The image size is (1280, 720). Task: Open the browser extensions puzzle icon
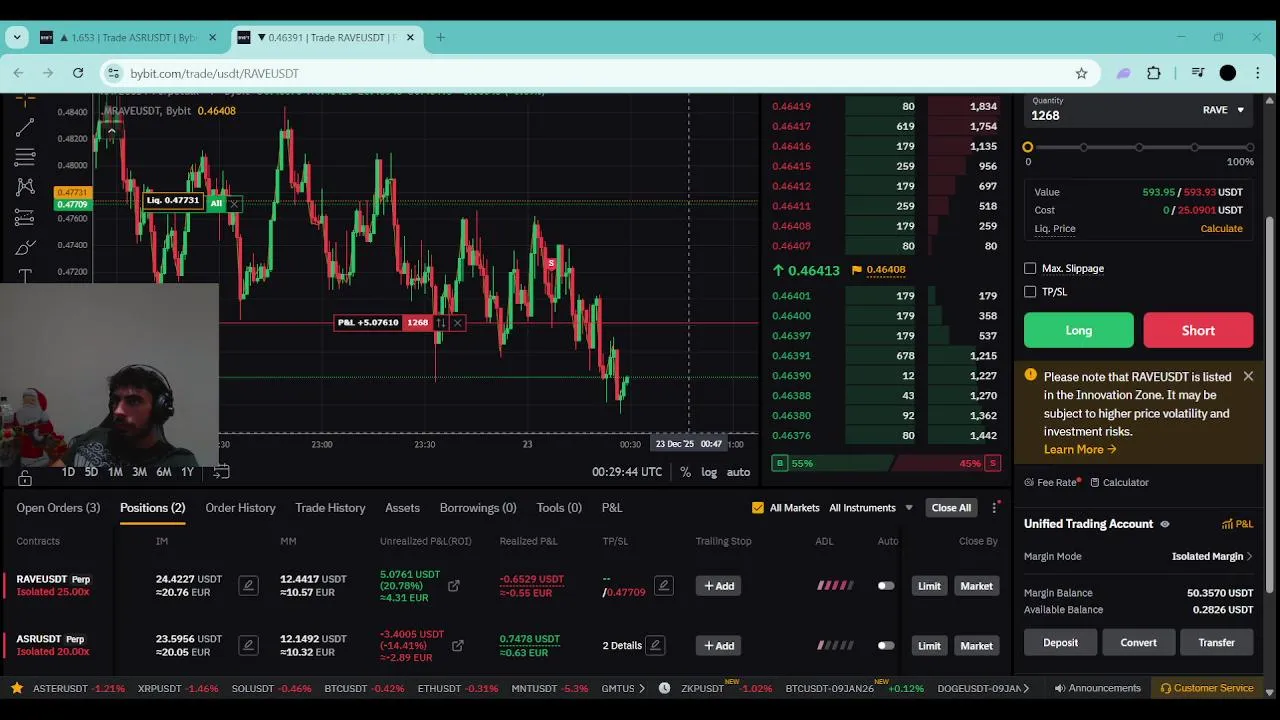pos(1154,73)
